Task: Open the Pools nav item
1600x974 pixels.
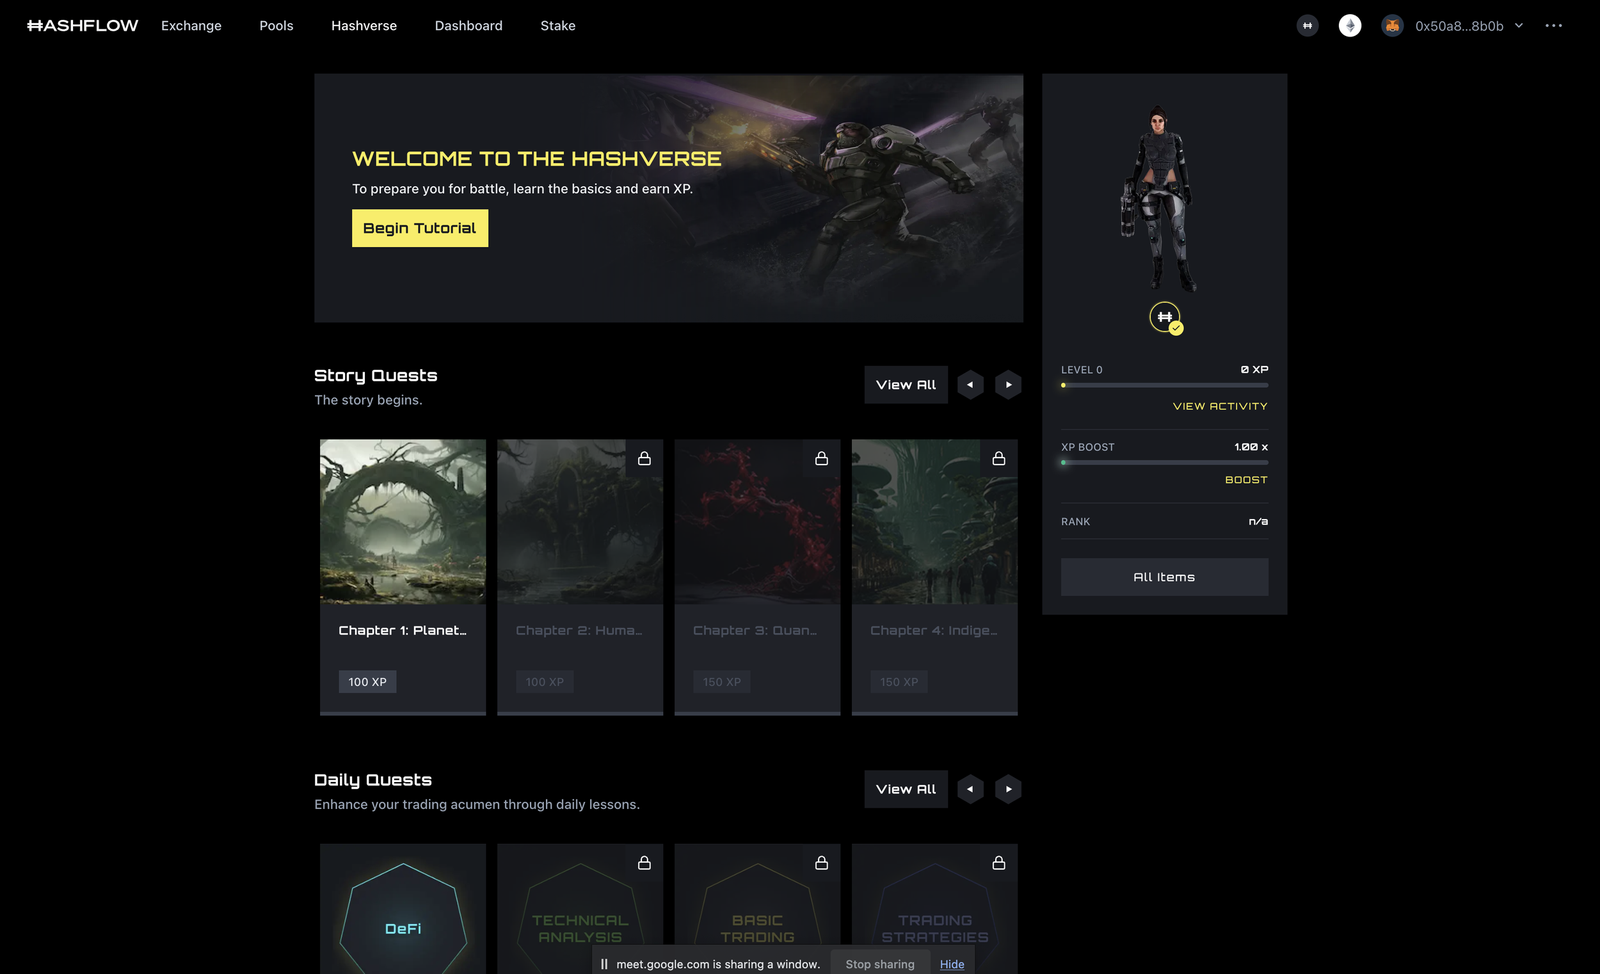Action: pyautogui.click(x=276, y=26)
